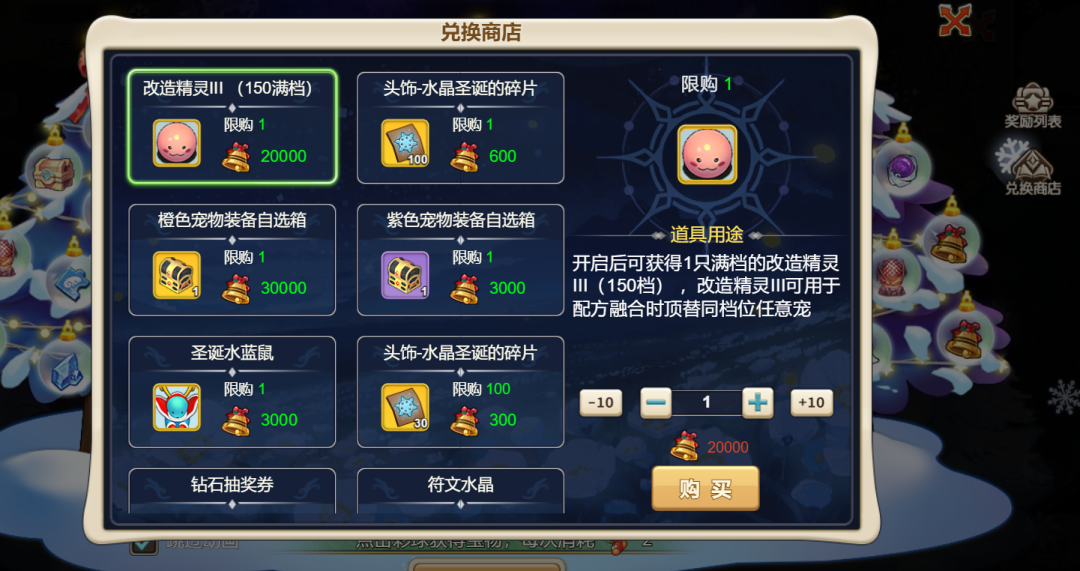The height and width of the screenshot is (571, 1080).
Task: Select the purple pet equipment chest icon
Action: point(405,275)
